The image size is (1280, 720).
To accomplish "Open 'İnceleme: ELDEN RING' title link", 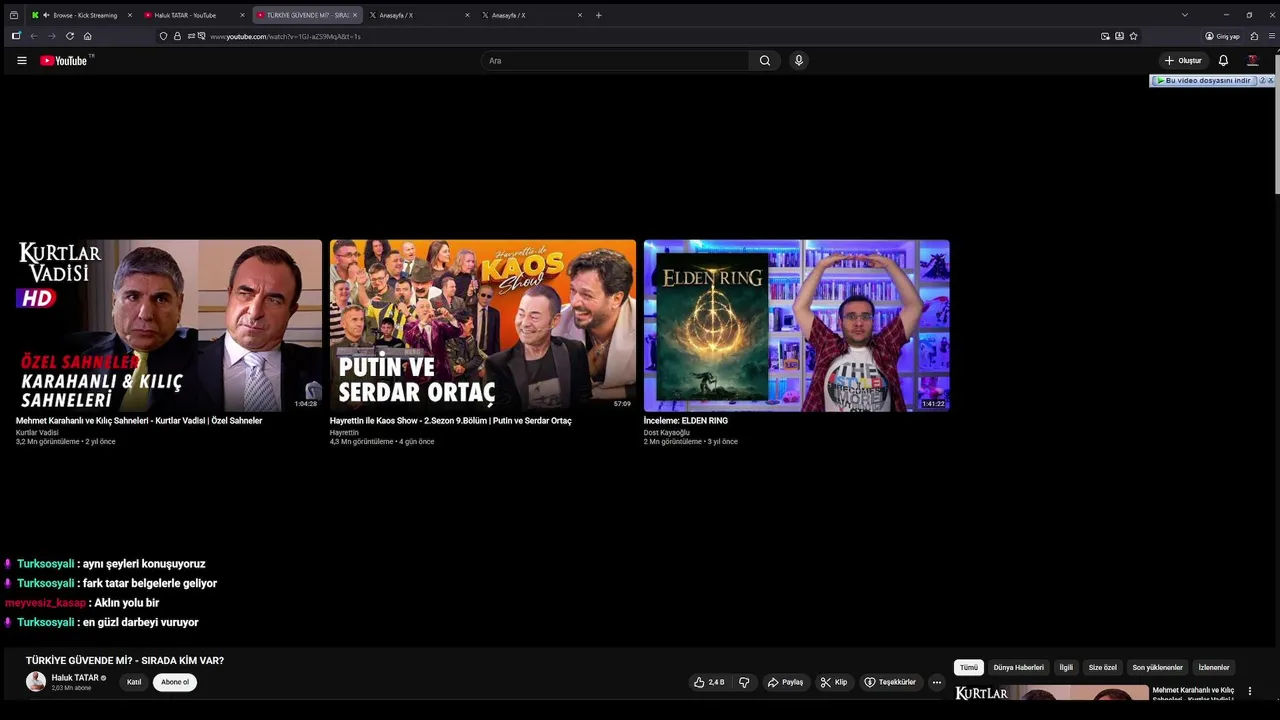I will 686,421.
